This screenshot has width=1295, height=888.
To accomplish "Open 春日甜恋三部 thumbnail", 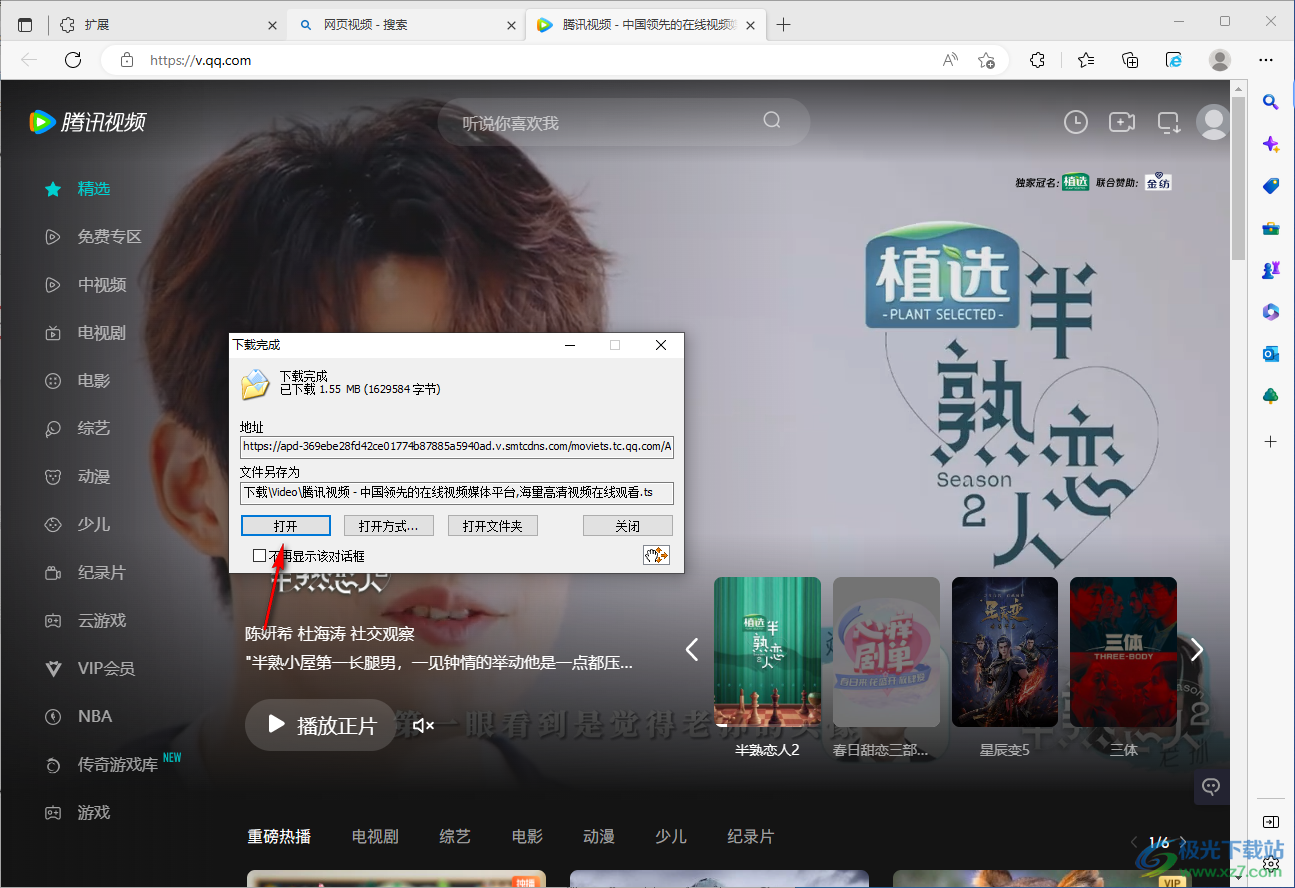I will (x=886, y=652).
